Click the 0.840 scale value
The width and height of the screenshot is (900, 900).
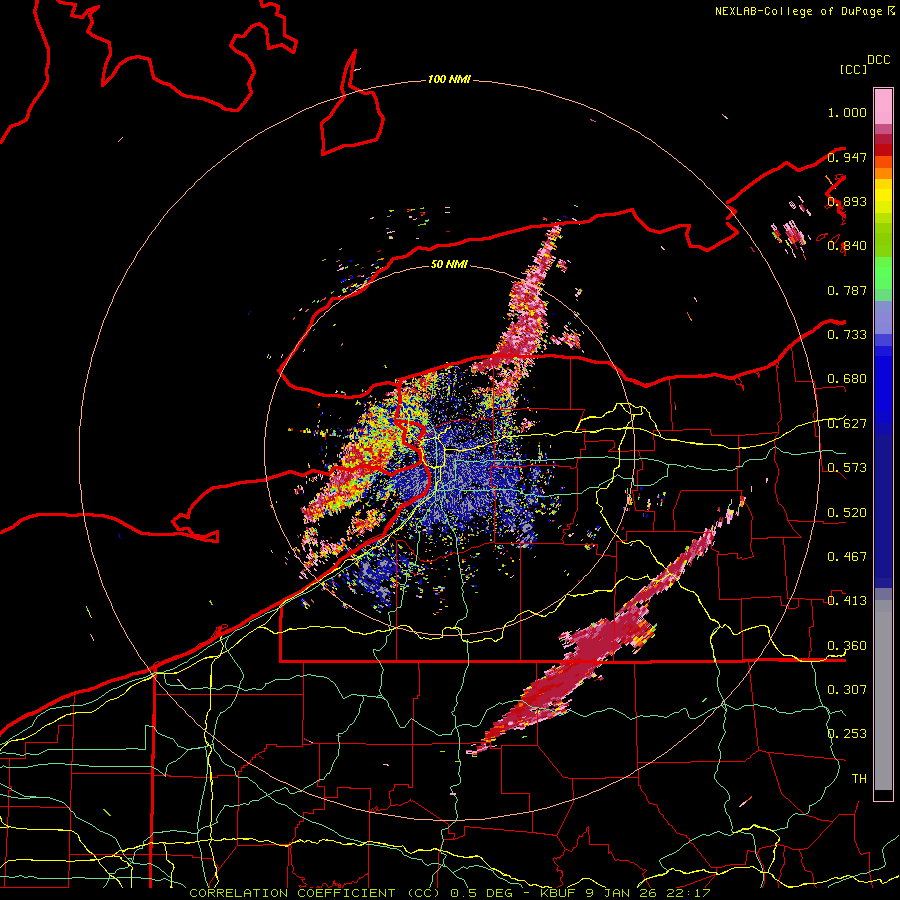click(x=847, y=246)
